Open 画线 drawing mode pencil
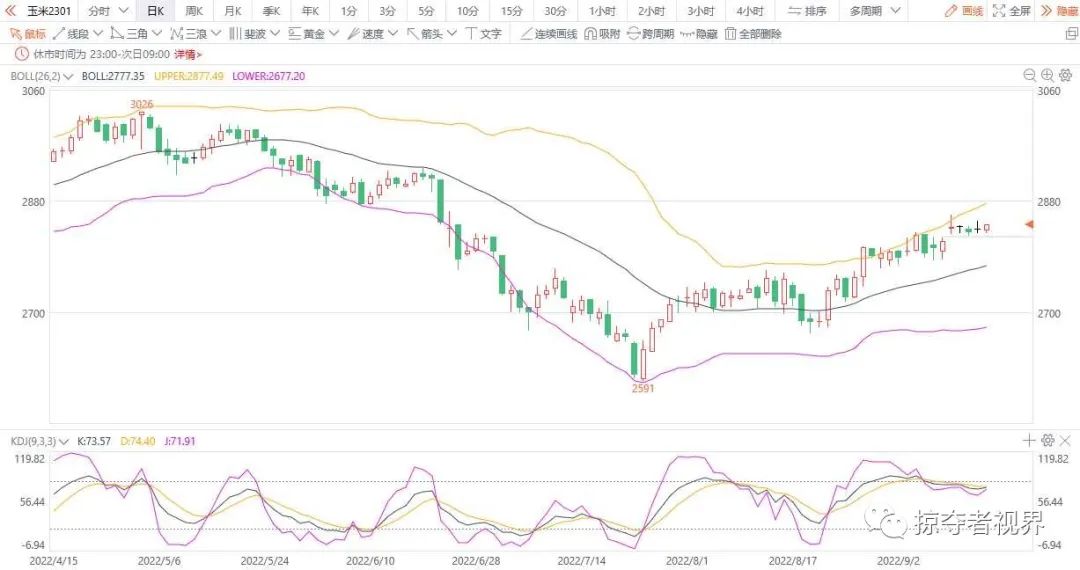Screen dimensions: 1080x570 tap(964, 11)
